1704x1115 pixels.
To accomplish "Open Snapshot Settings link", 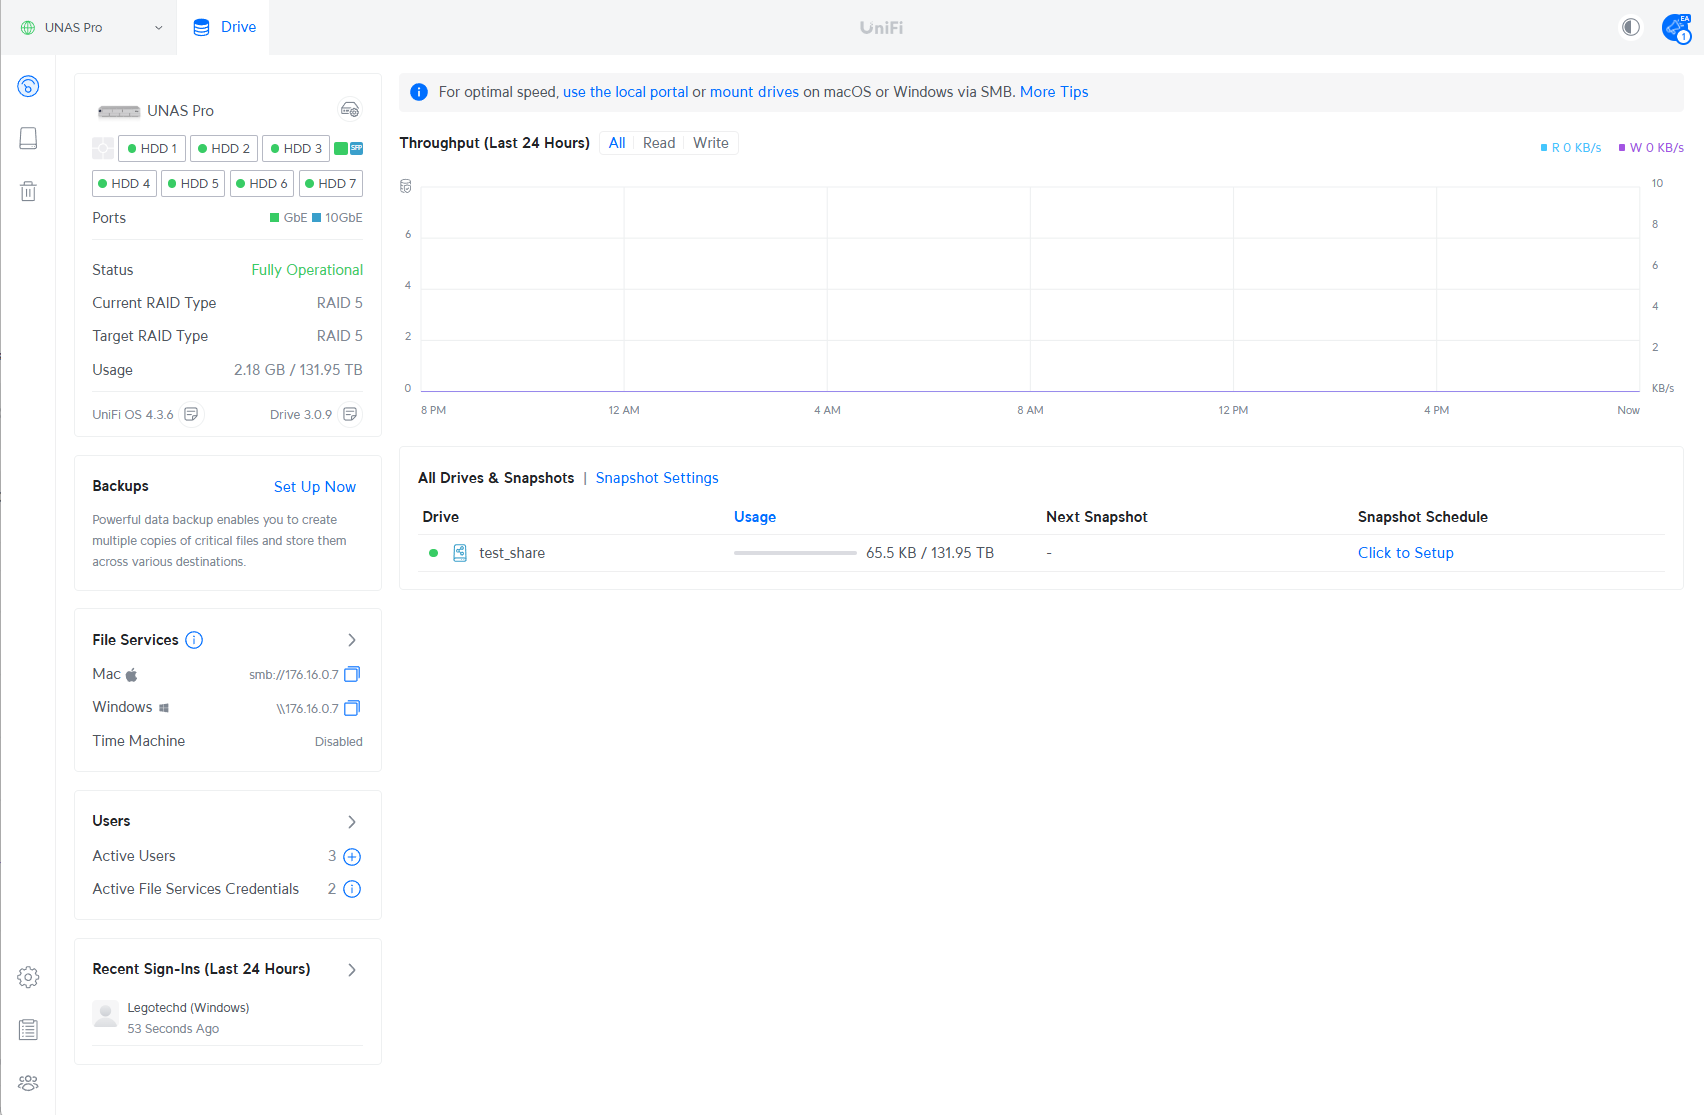I will tap(657, 478).
